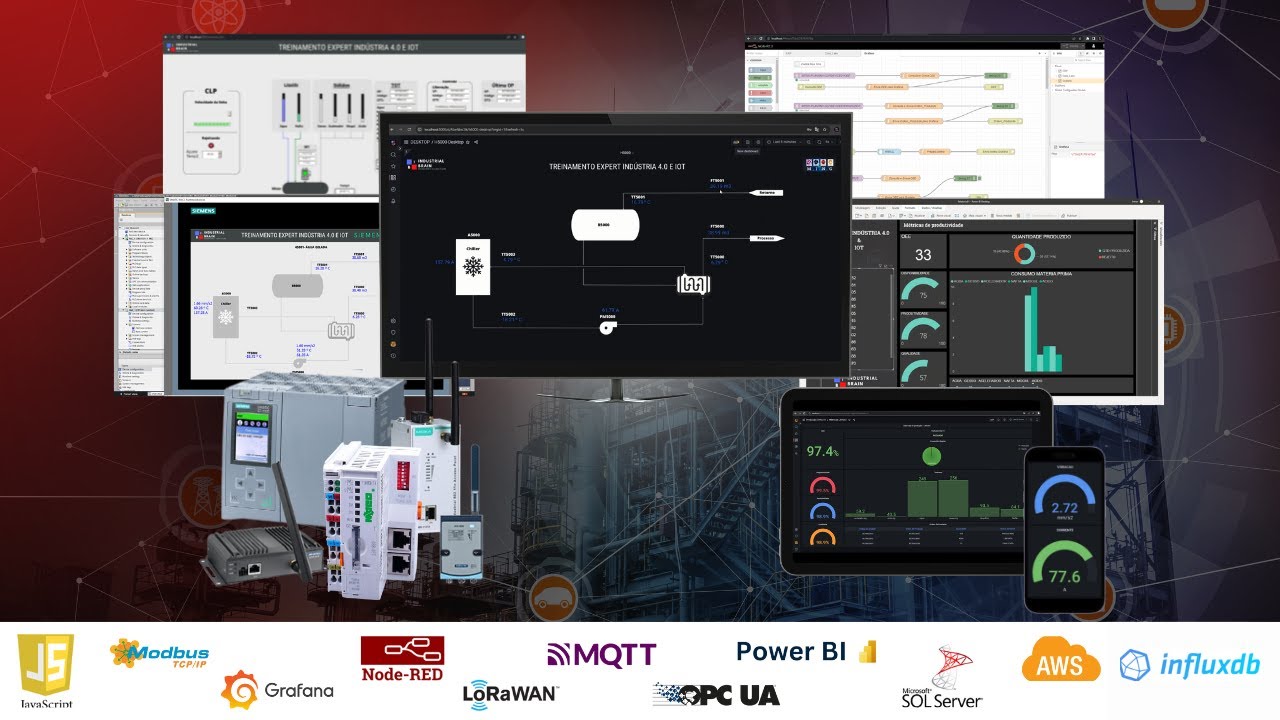
Task: Click Processo arrow label in Grafana dashboard
Action: [x=767, y=238]
